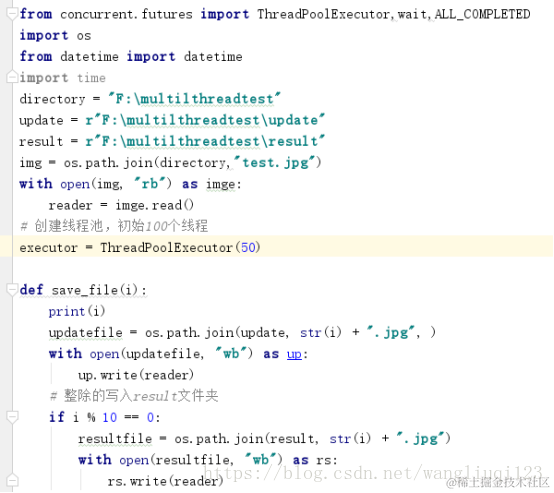This screenshot has height=493, width=554.
Task: Click the 'print(i)' statement
Action: point(77,311)
